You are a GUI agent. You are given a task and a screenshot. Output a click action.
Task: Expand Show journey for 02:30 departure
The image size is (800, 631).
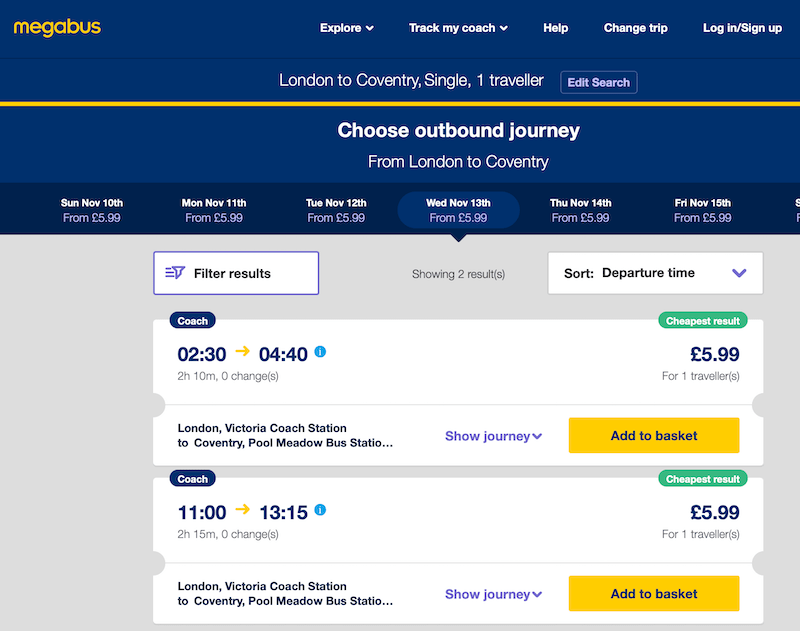pos(493,436)
